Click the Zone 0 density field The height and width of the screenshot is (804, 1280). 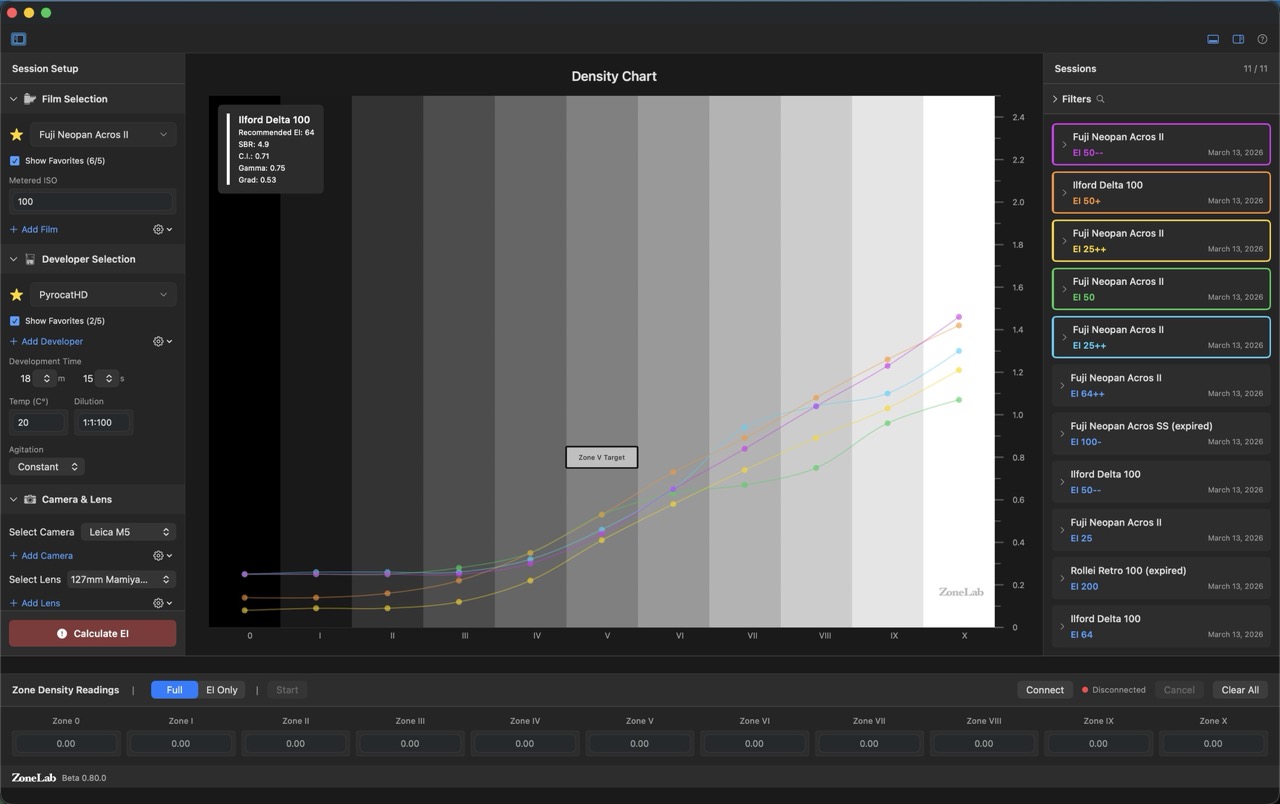pos(66,743)
